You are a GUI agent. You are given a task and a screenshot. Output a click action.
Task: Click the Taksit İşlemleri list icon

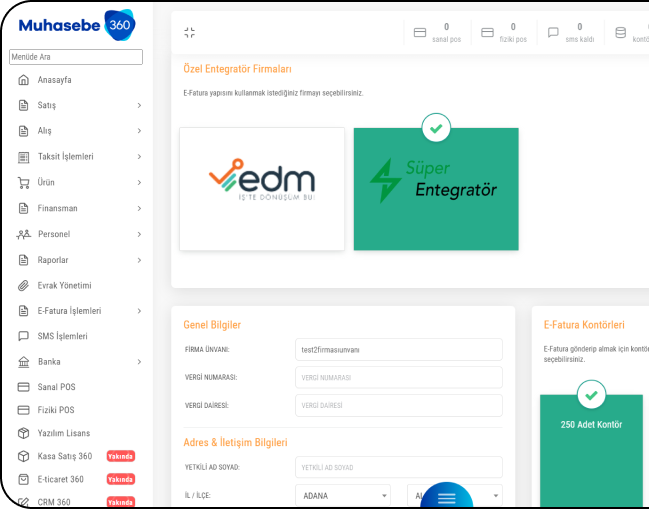coord(24,157)
